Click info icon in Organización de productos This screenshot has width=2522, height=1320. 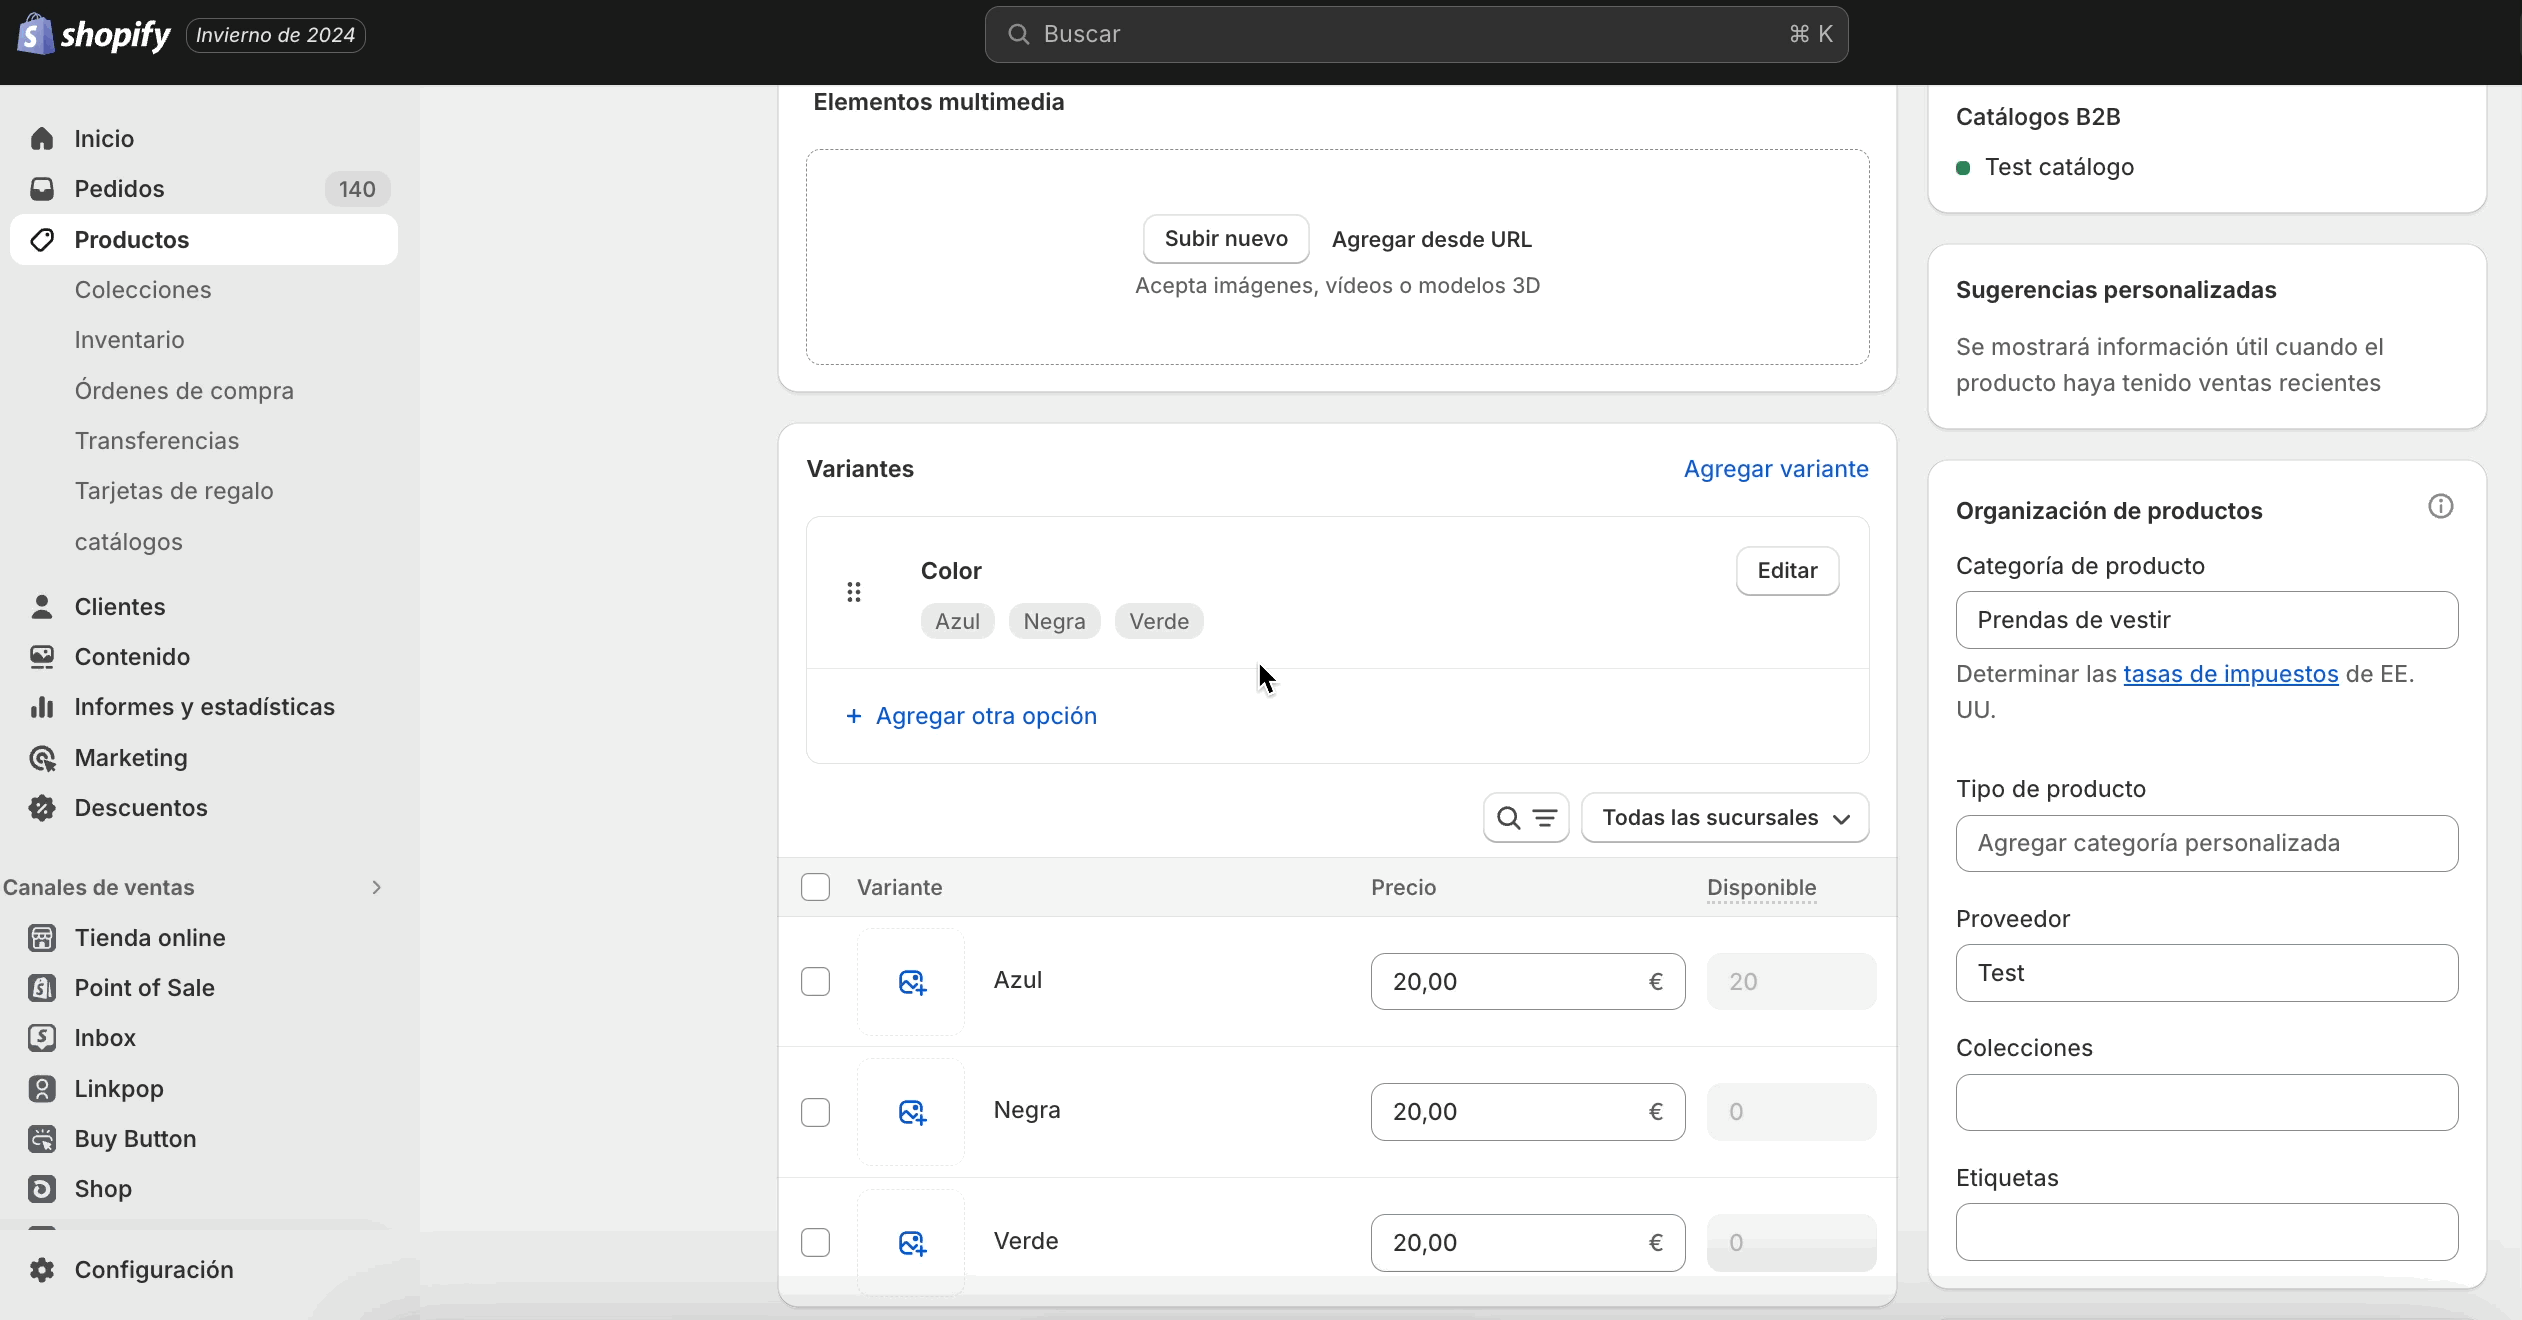2440,507
